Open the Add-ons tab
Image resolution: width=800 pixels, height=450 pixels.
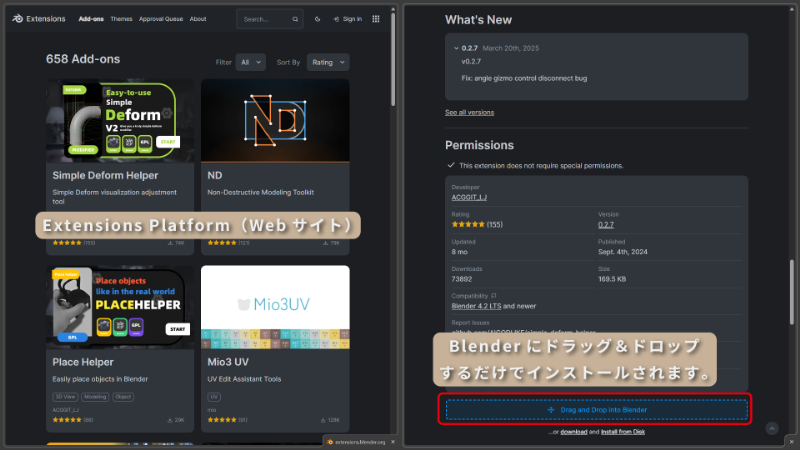(x=91, y=19)
